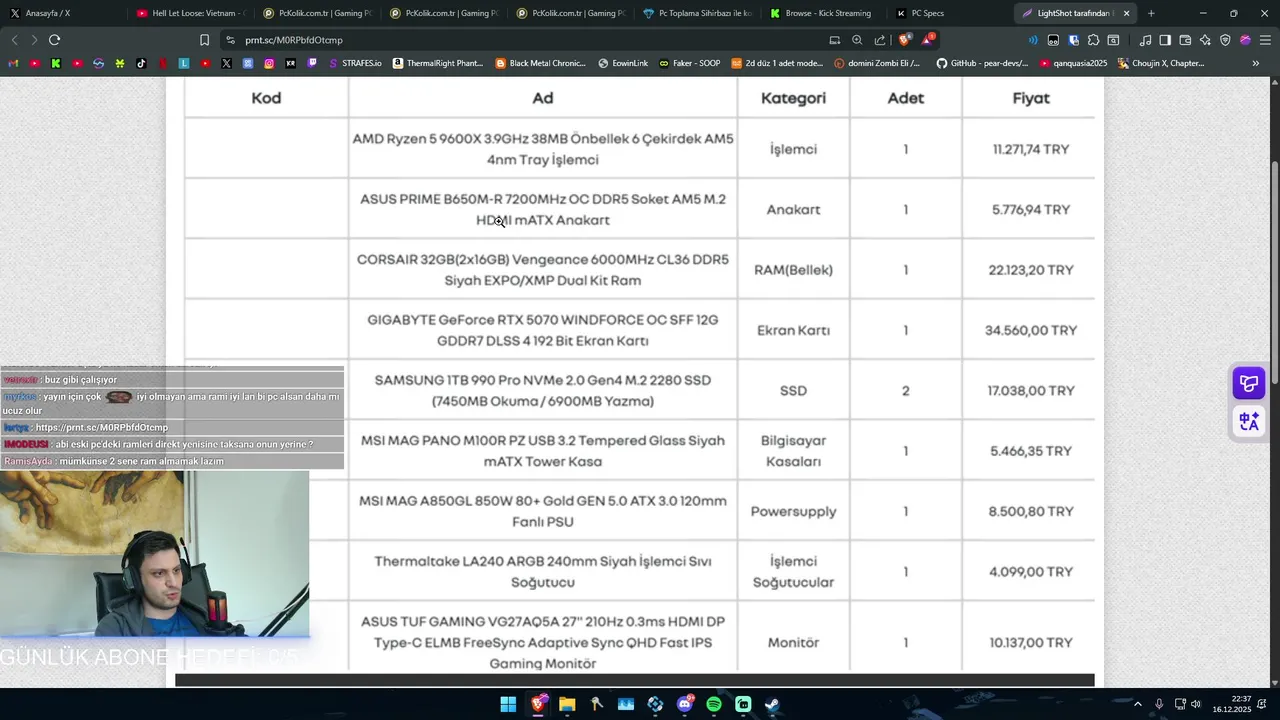Select the ASUS TUF GAMING VG27AQ5A monitor name

pyautogui.click(x=543, y=642)
